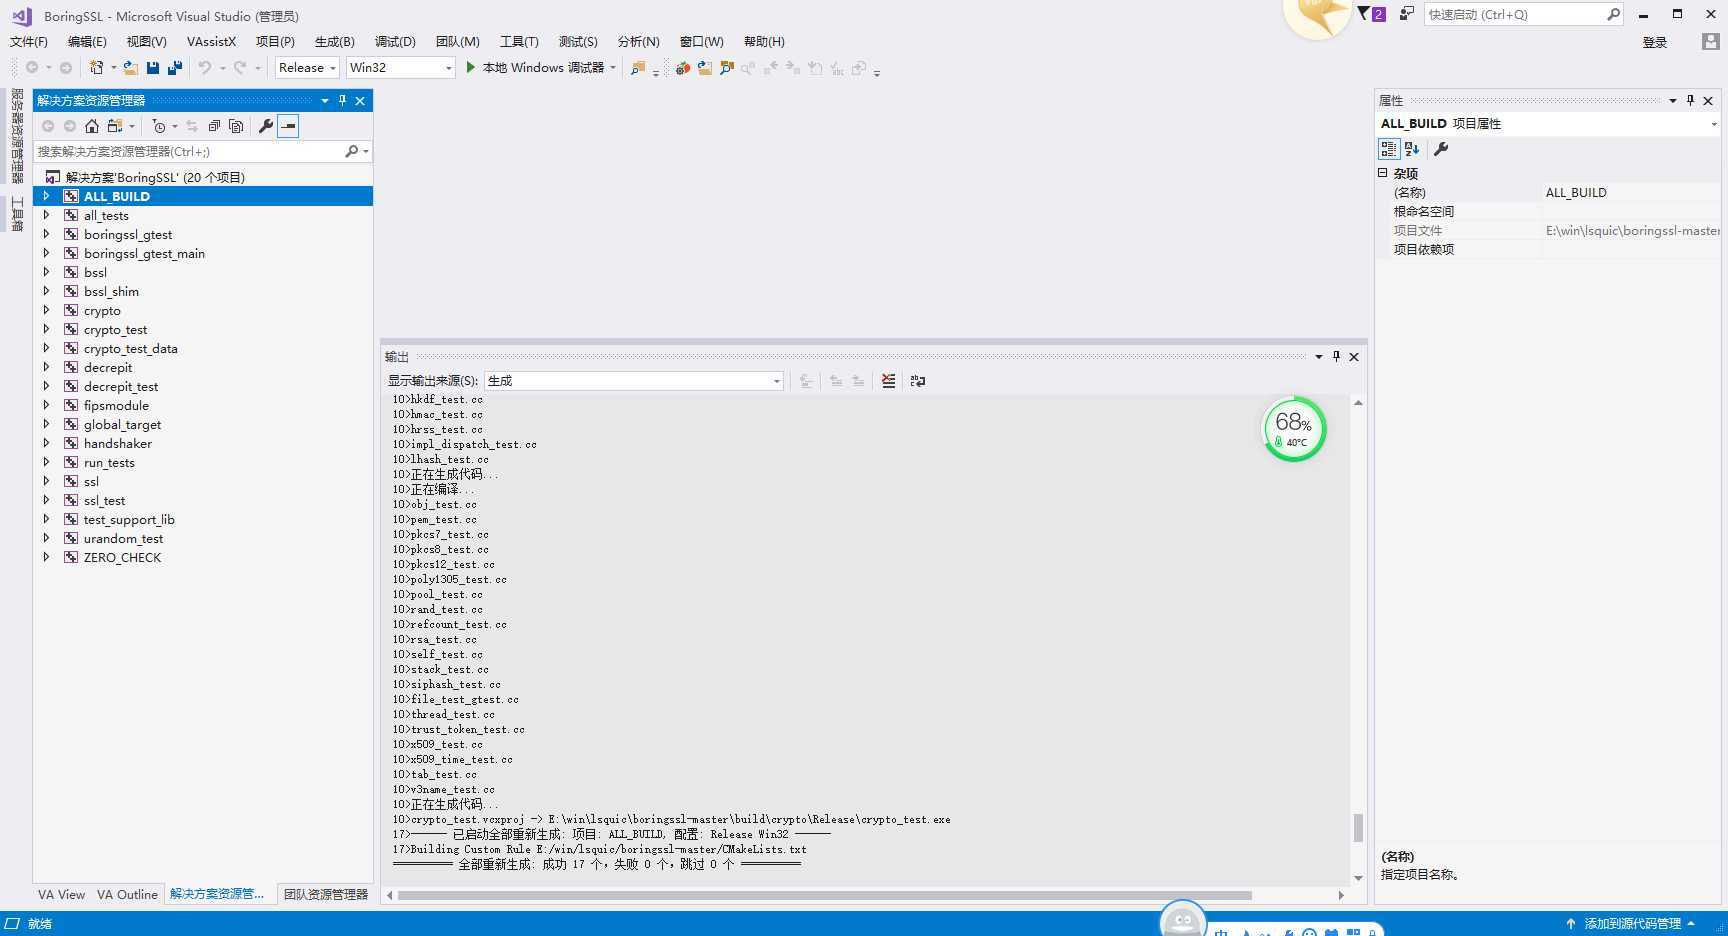Image resolution: width=1728 pixels, height=936 pixels.
Task: Switch to the VA View tab
Action: point(61,894)
